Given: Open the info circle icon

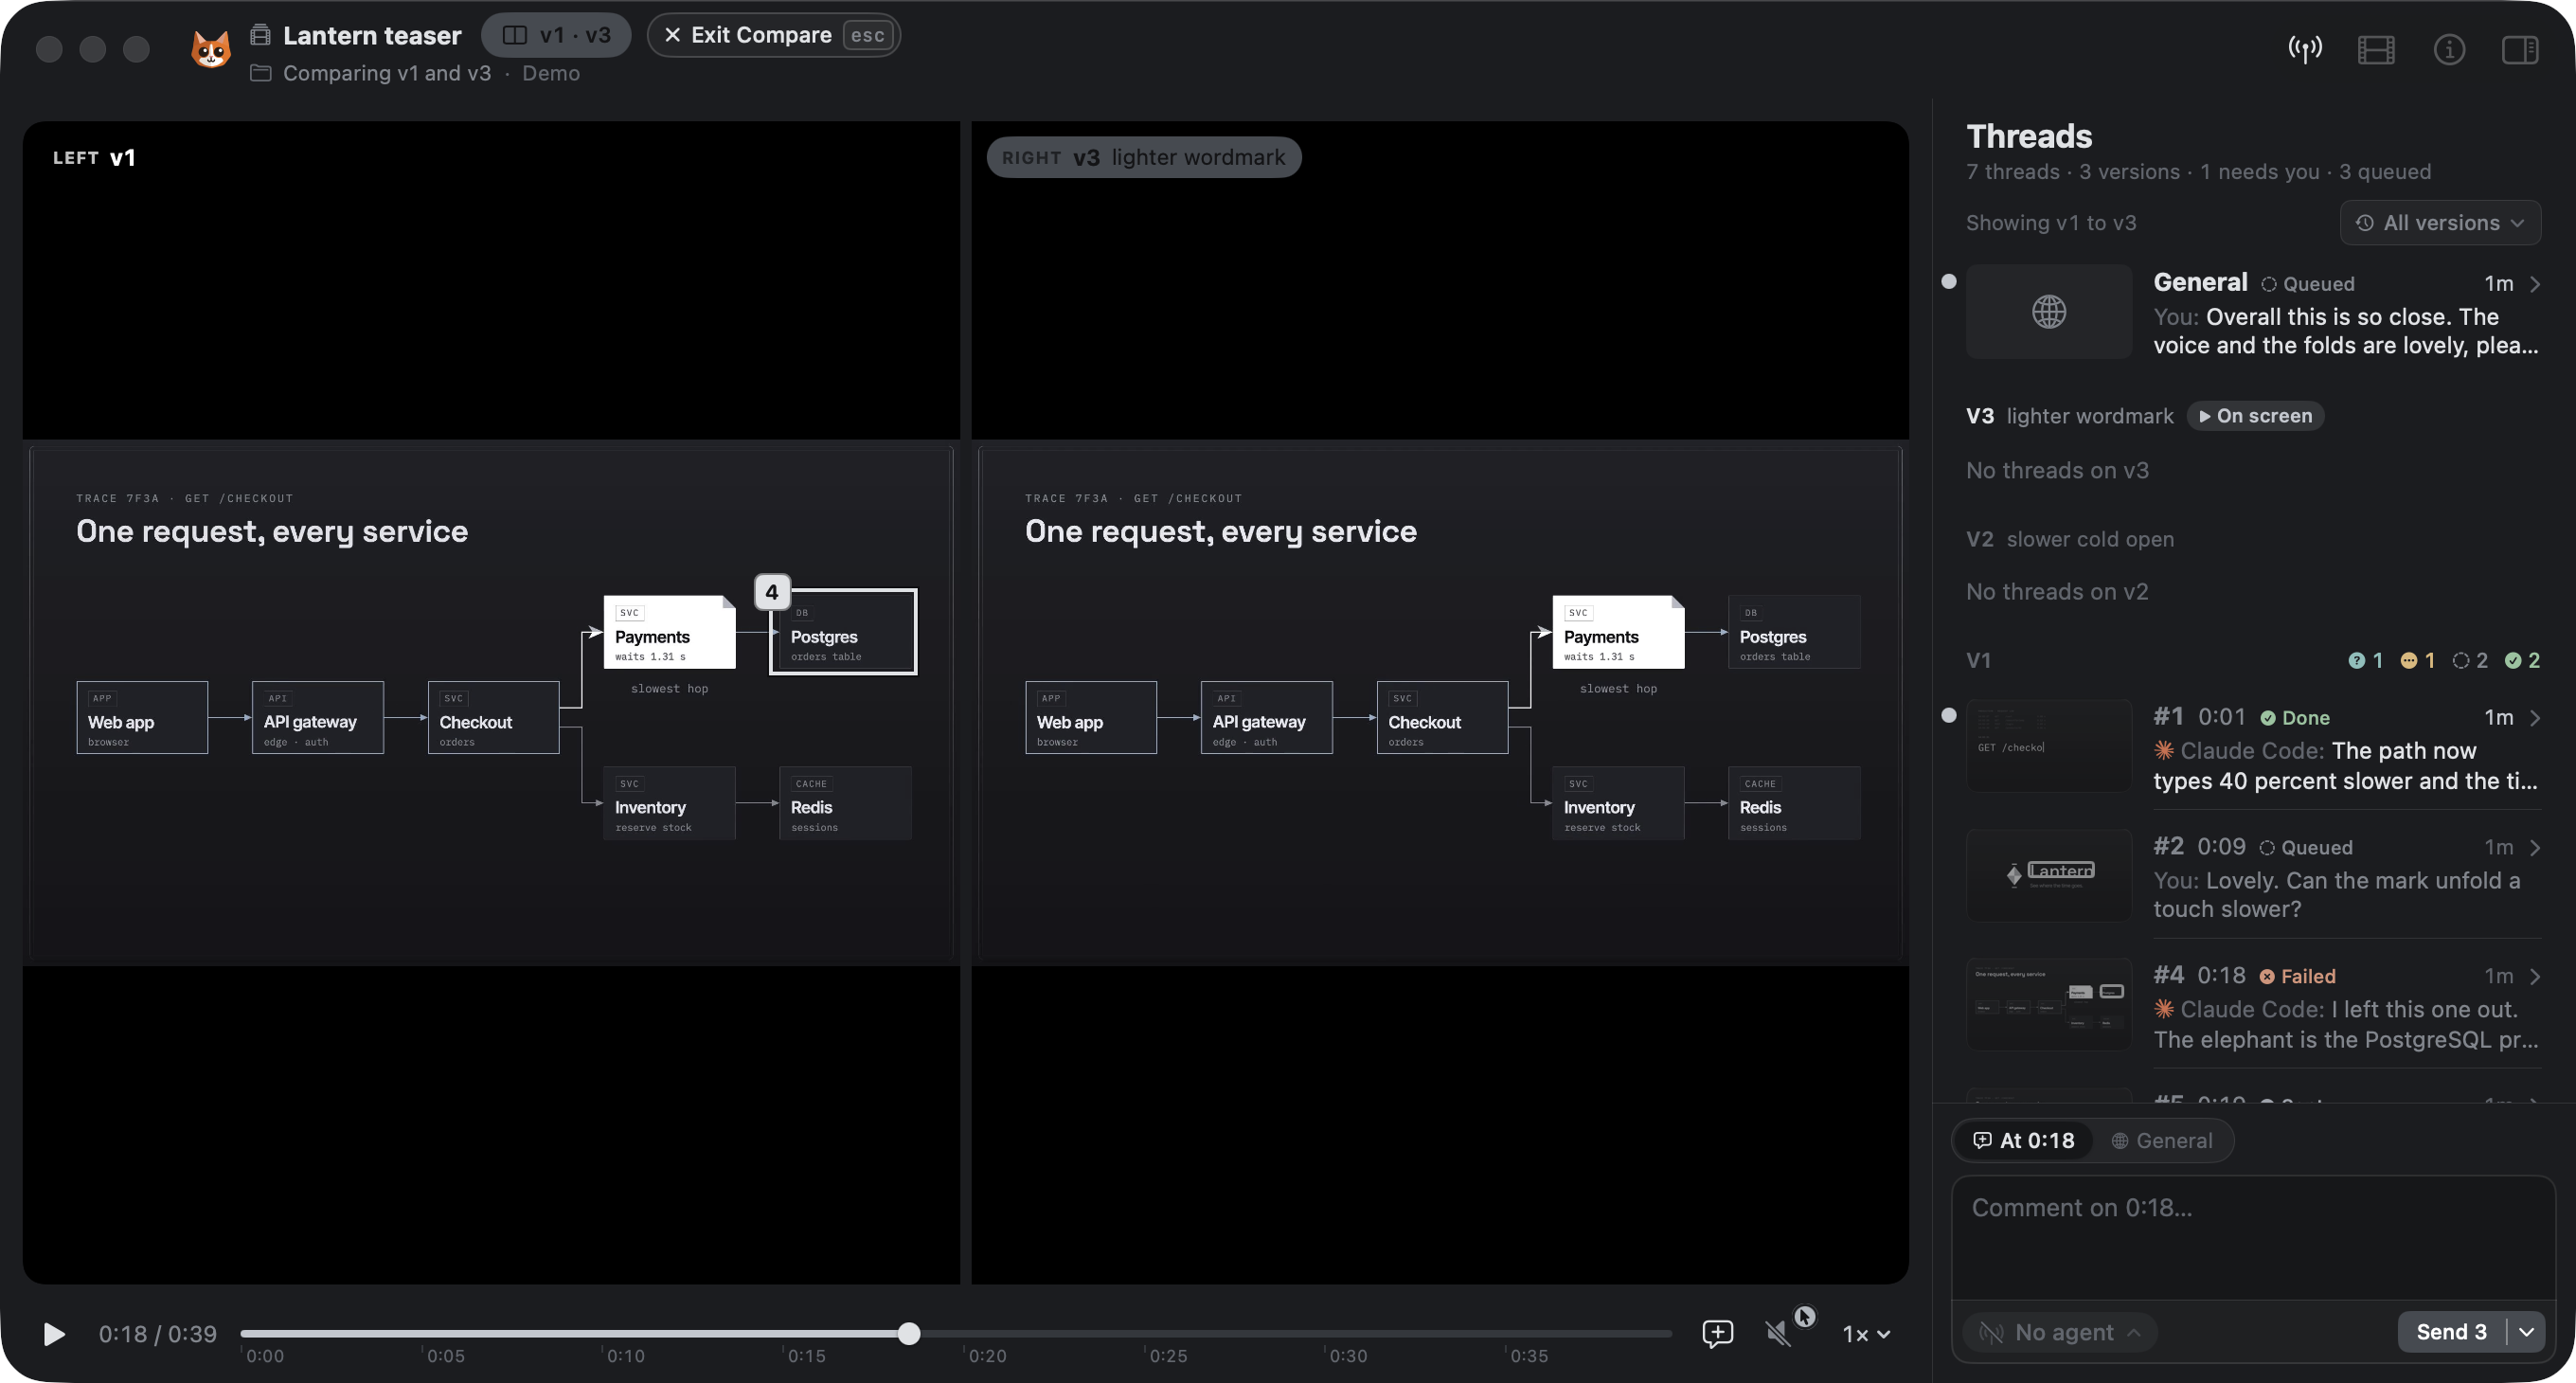Looking at the screenshot, I should pos(2448,49).
